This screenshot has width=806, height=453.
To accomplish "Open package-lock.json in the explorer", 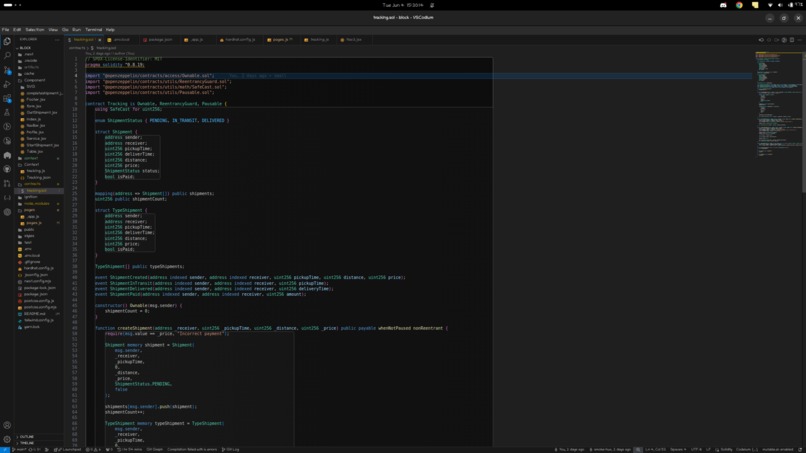I will [x=40, y=288].
